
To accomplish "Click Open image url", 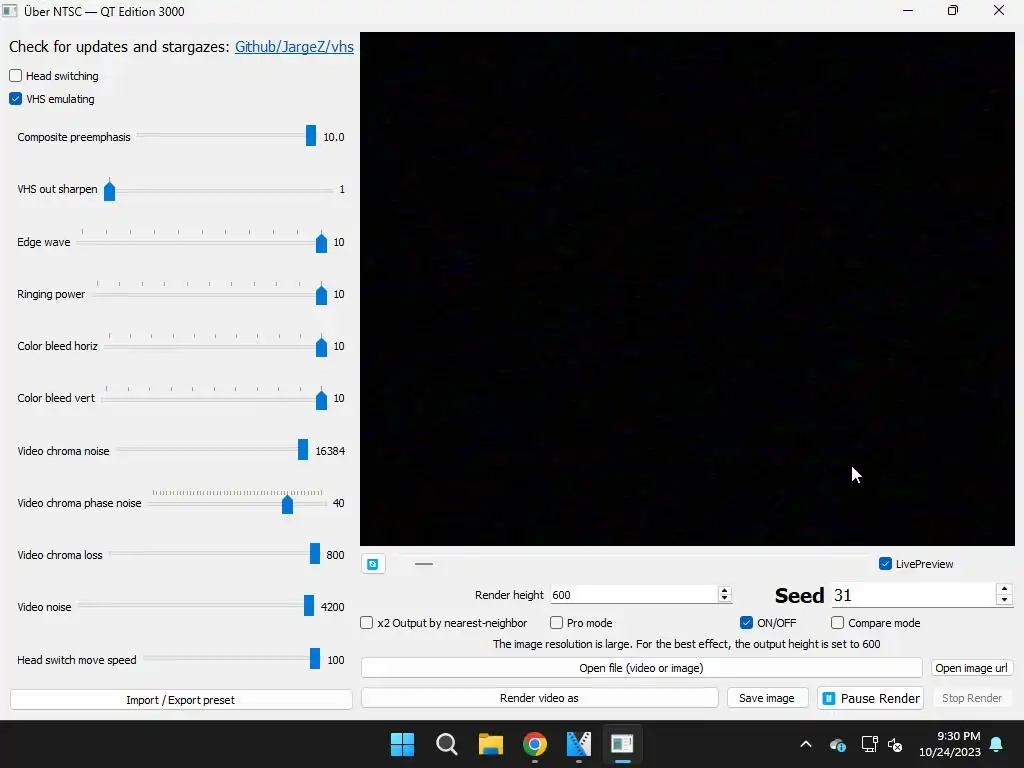I will [971, 668].
